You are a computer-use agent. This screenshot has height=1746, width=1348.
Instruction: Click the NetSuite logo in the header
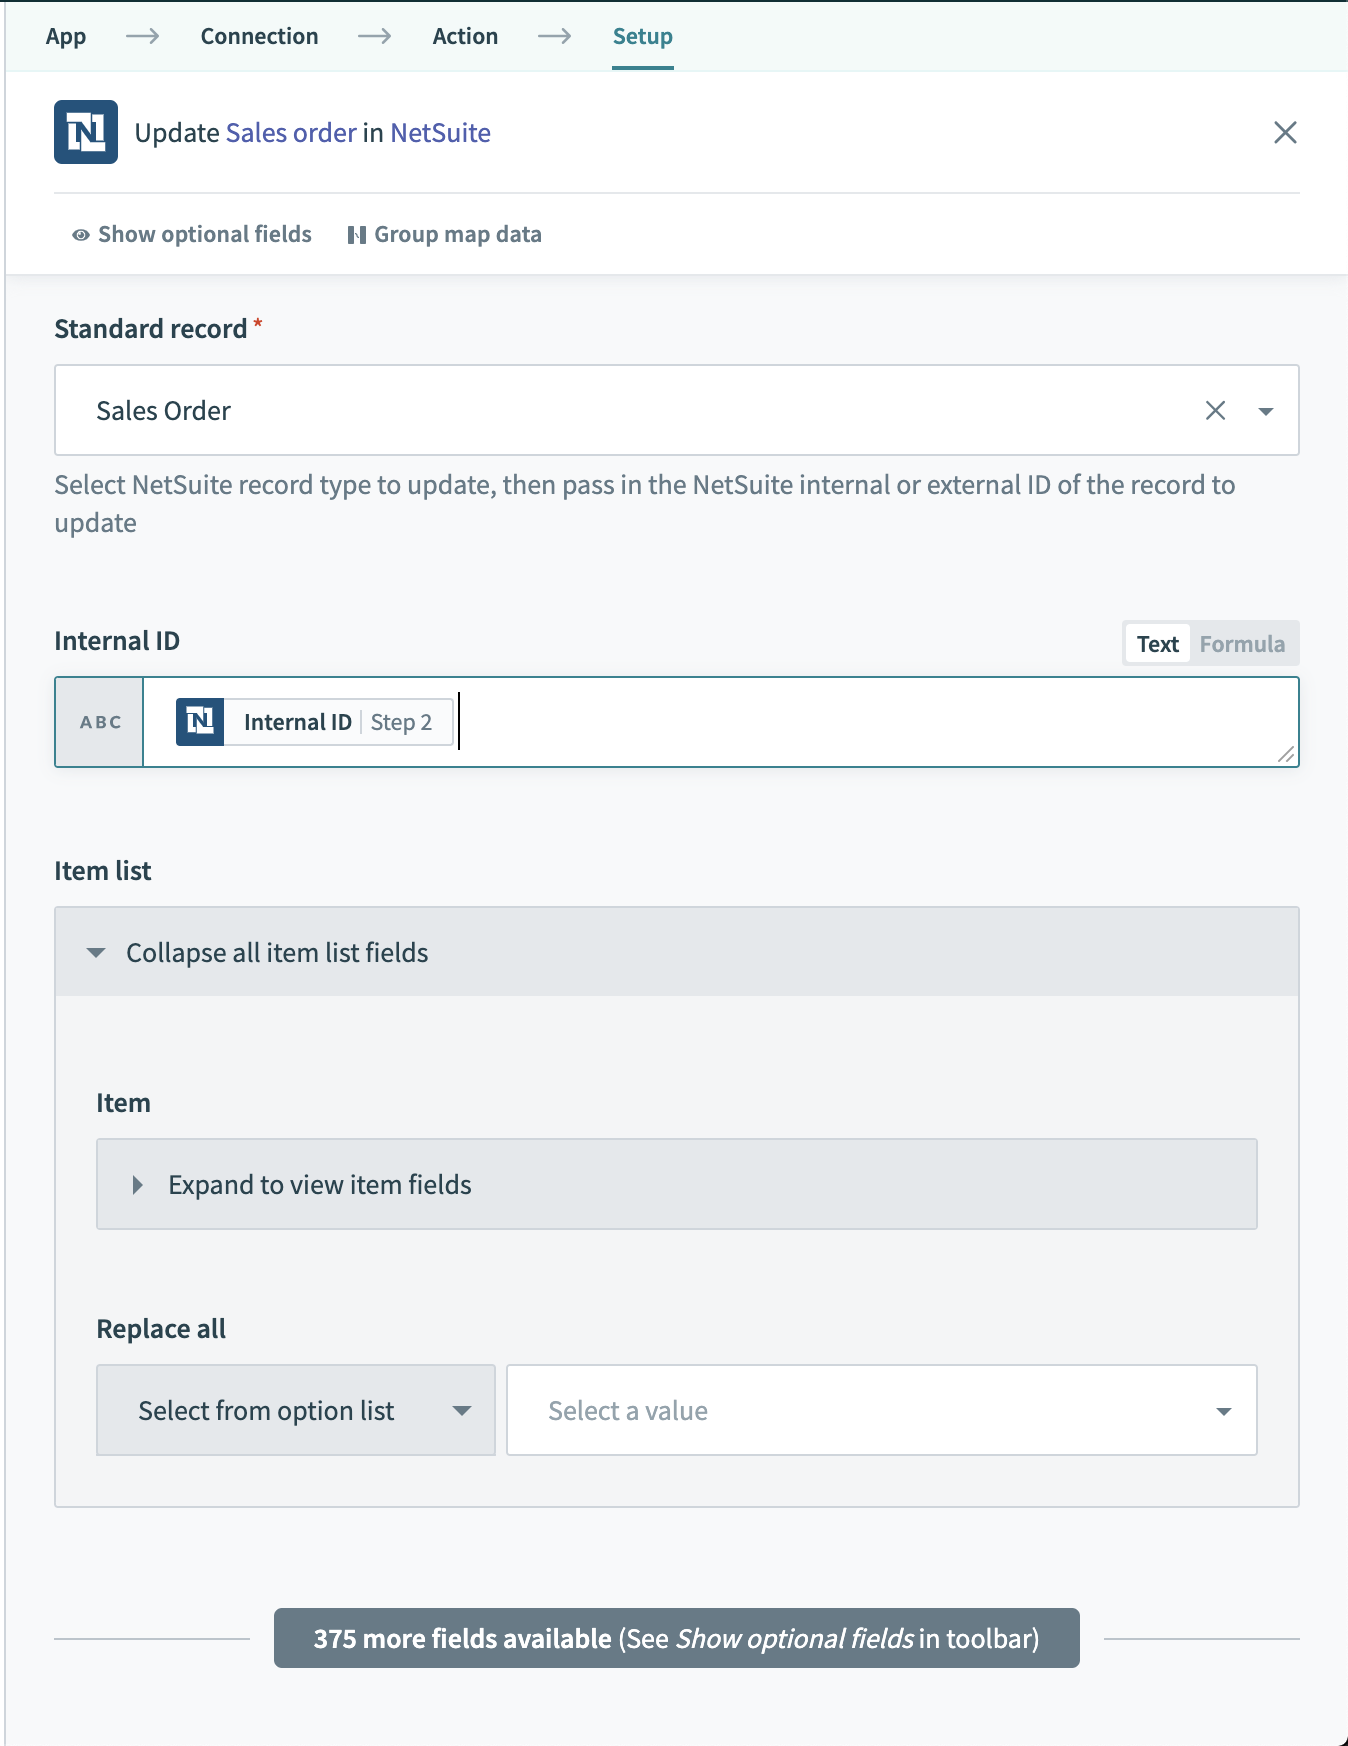(x=85, y=132)
